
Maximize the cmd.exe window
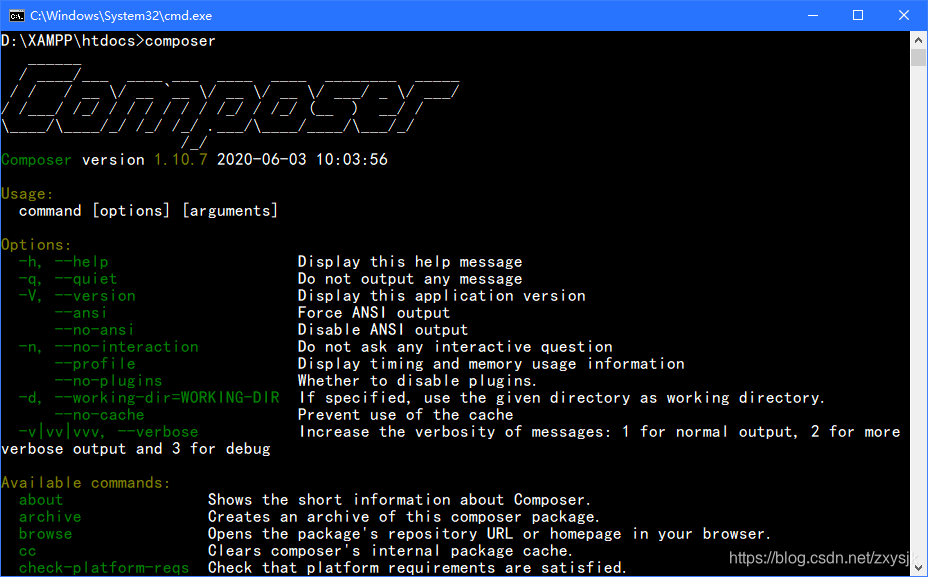pos(858,15)
